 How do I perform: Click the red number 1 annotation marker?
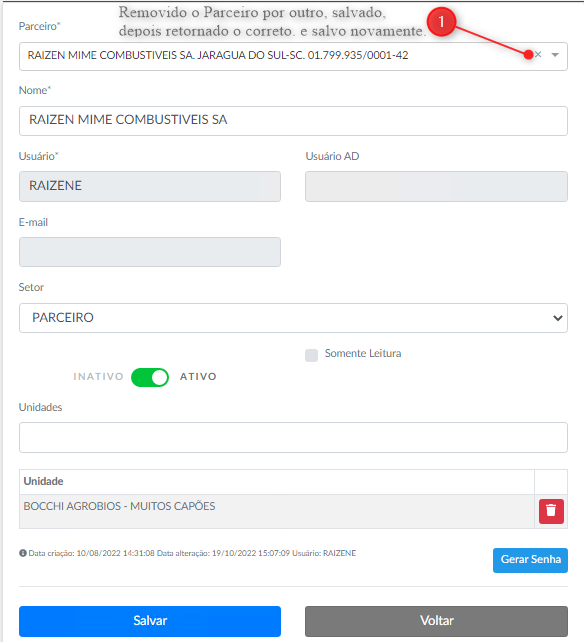pyautogui.click(x=441, y=21)
